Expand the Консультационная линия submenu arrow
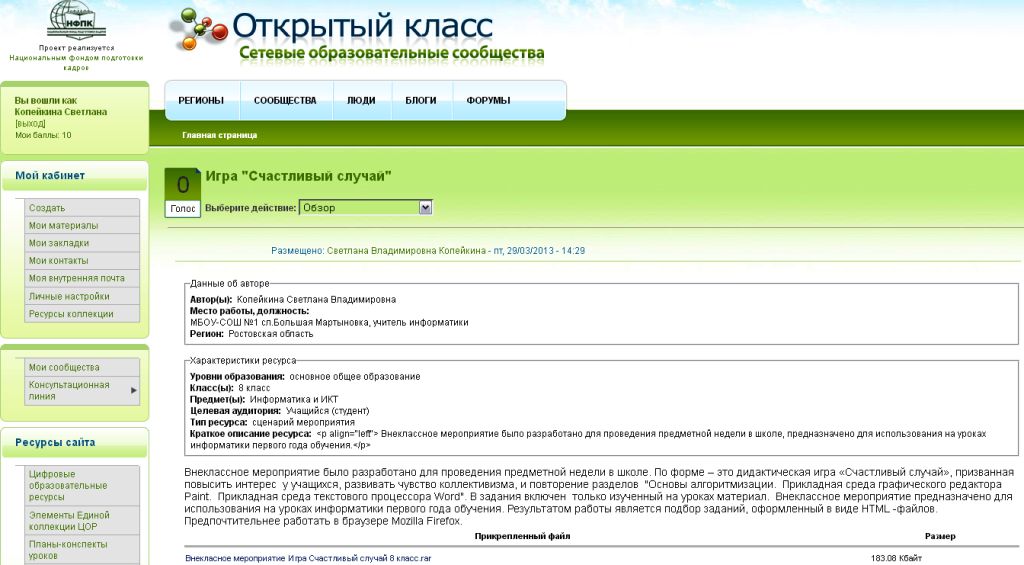The height and width of the screenshot is (565, 1024). point(134,390)
